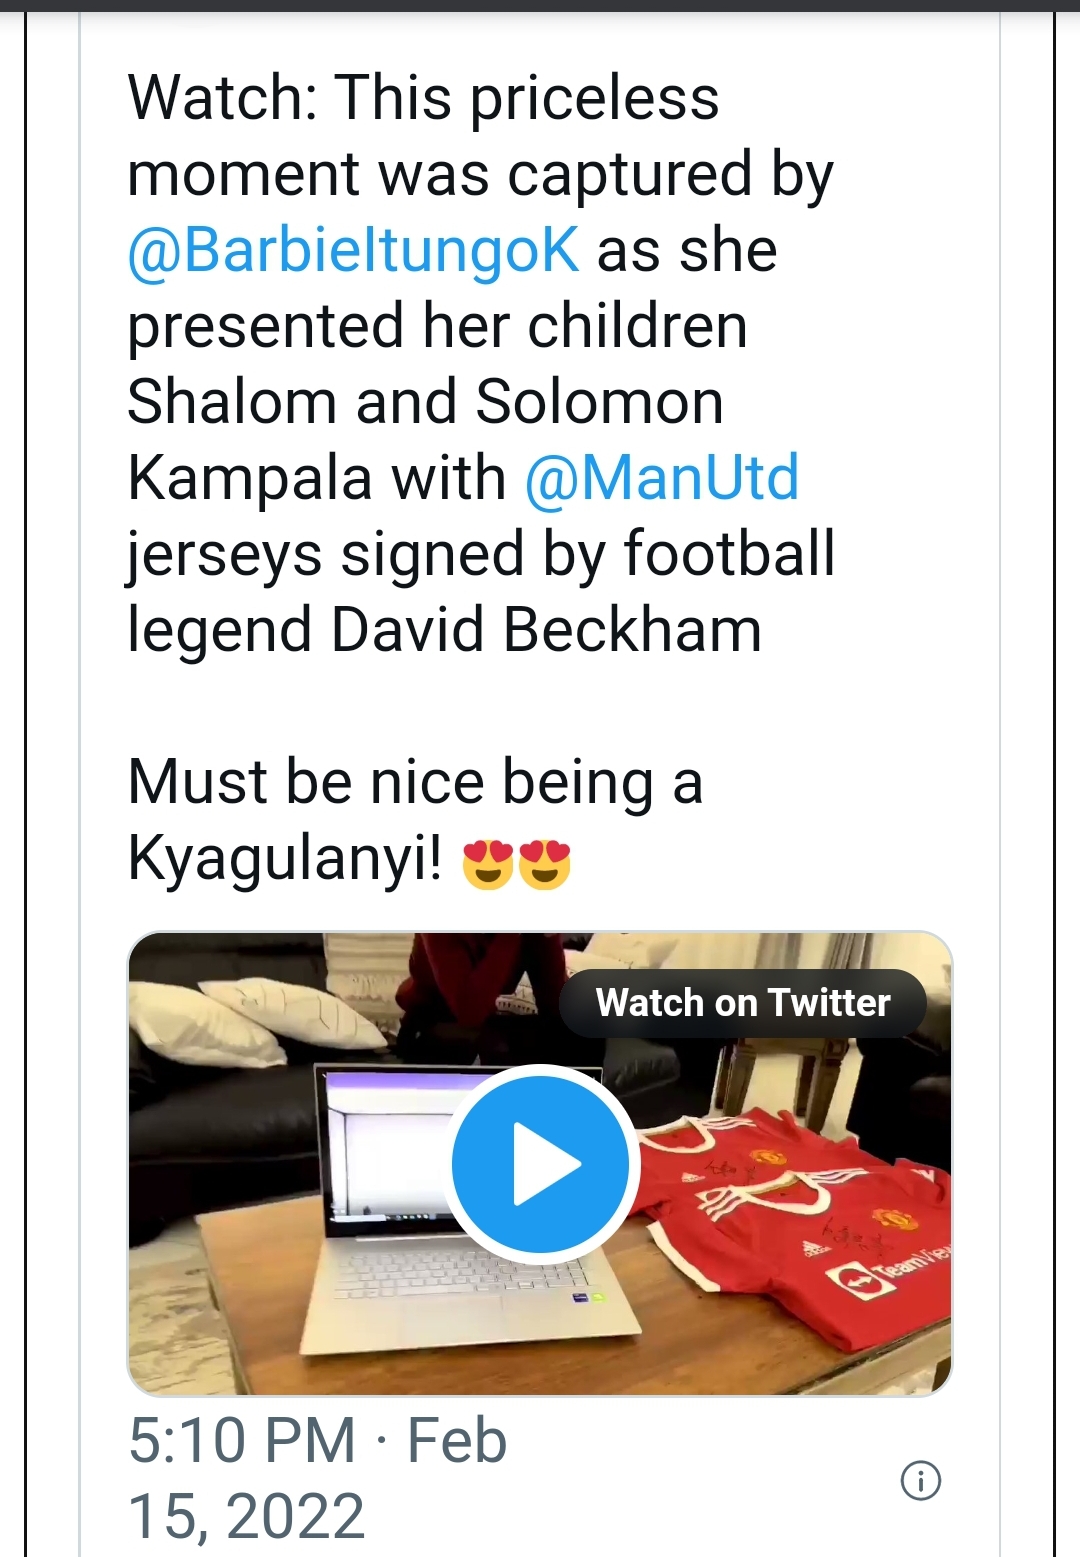Click the "legend David Beckham" text line
1080x1557 pixels.
[444, 630]
